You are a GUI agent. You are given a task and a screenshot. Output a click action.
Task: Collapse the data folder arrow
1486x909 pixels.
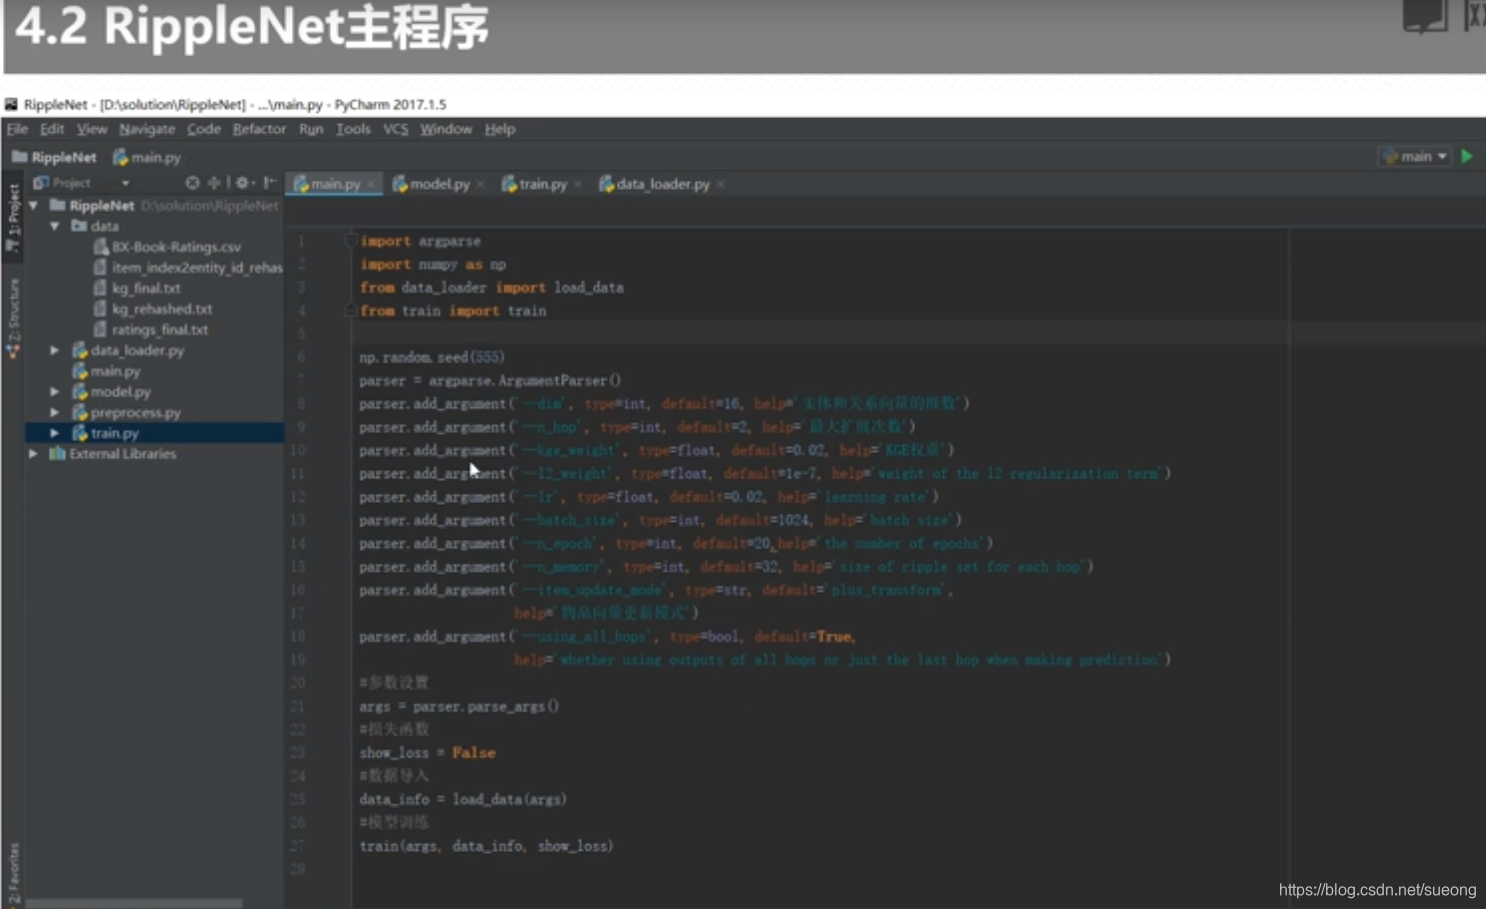(x=55, y=226)
